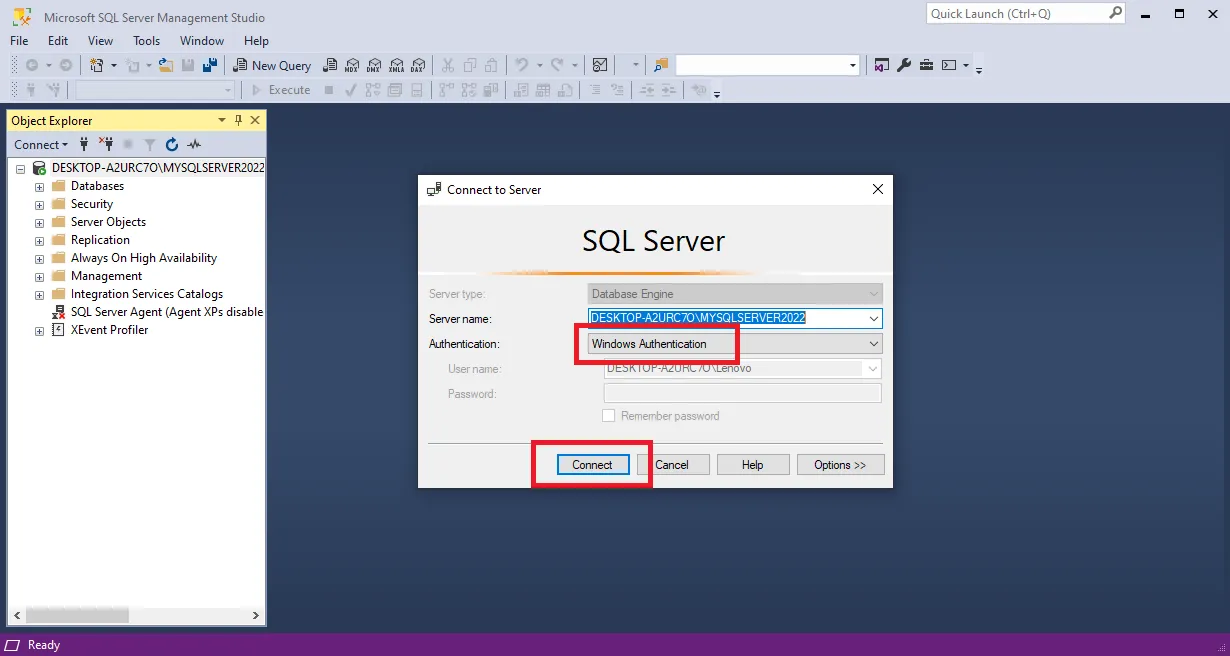This screenshot has height=656, width=1230.
Task: Open the toolbar overflow options arrow
Action: click(x=979, y=70)
